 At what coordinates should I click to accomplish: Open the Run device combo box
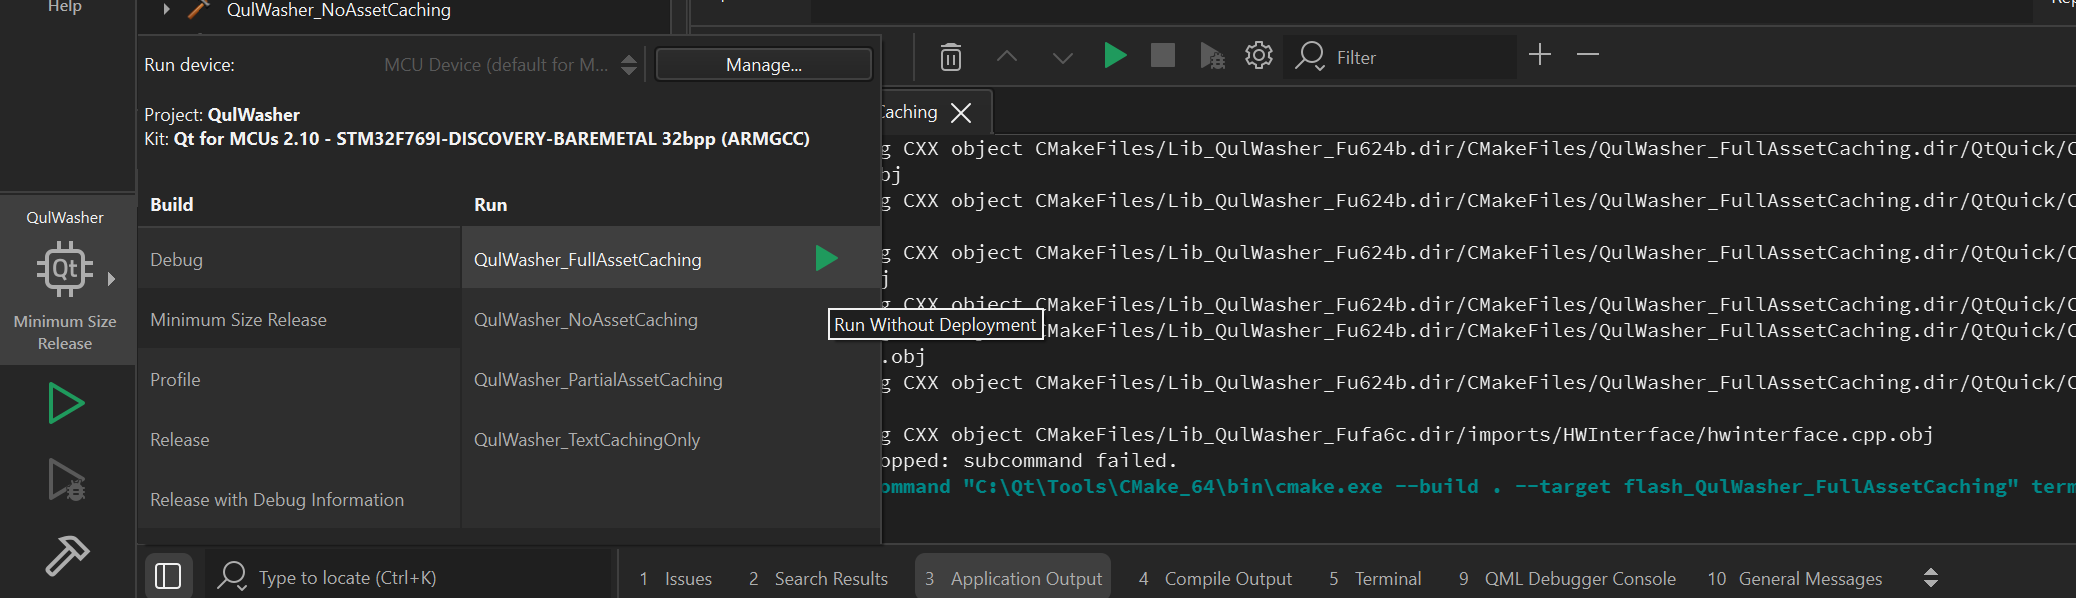[510, 65]
